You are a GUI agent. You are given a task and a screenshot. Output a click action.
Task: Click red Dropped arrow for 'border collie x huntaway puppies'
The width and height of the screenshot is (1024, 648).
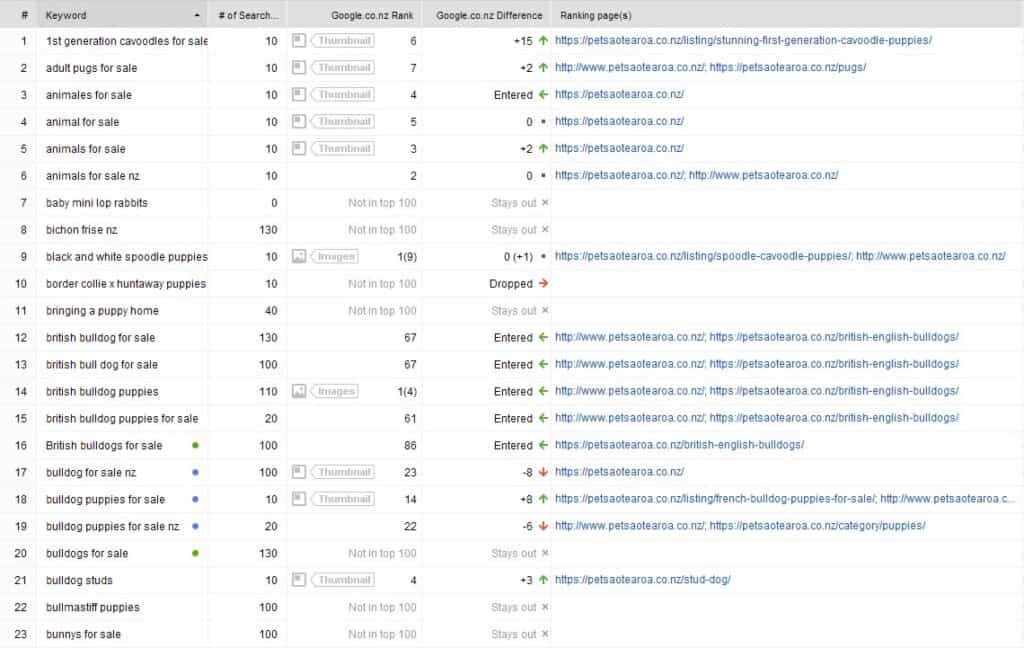(543, 284)
